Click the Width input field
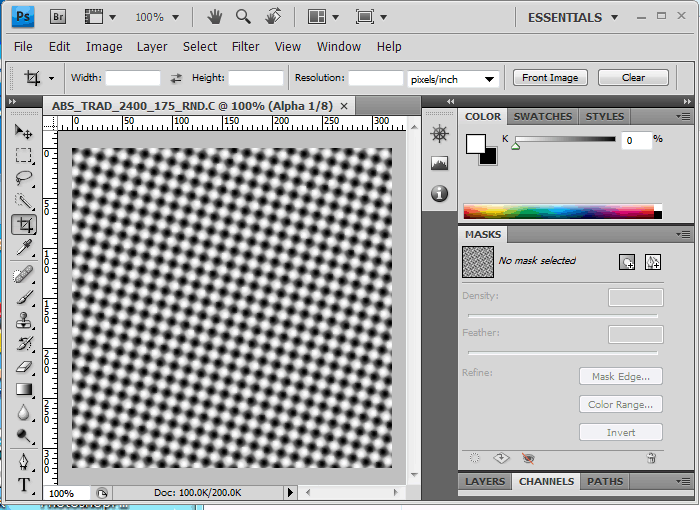Image resolution: width=700 pixels, height=510 pixels. tap(133, 78)
